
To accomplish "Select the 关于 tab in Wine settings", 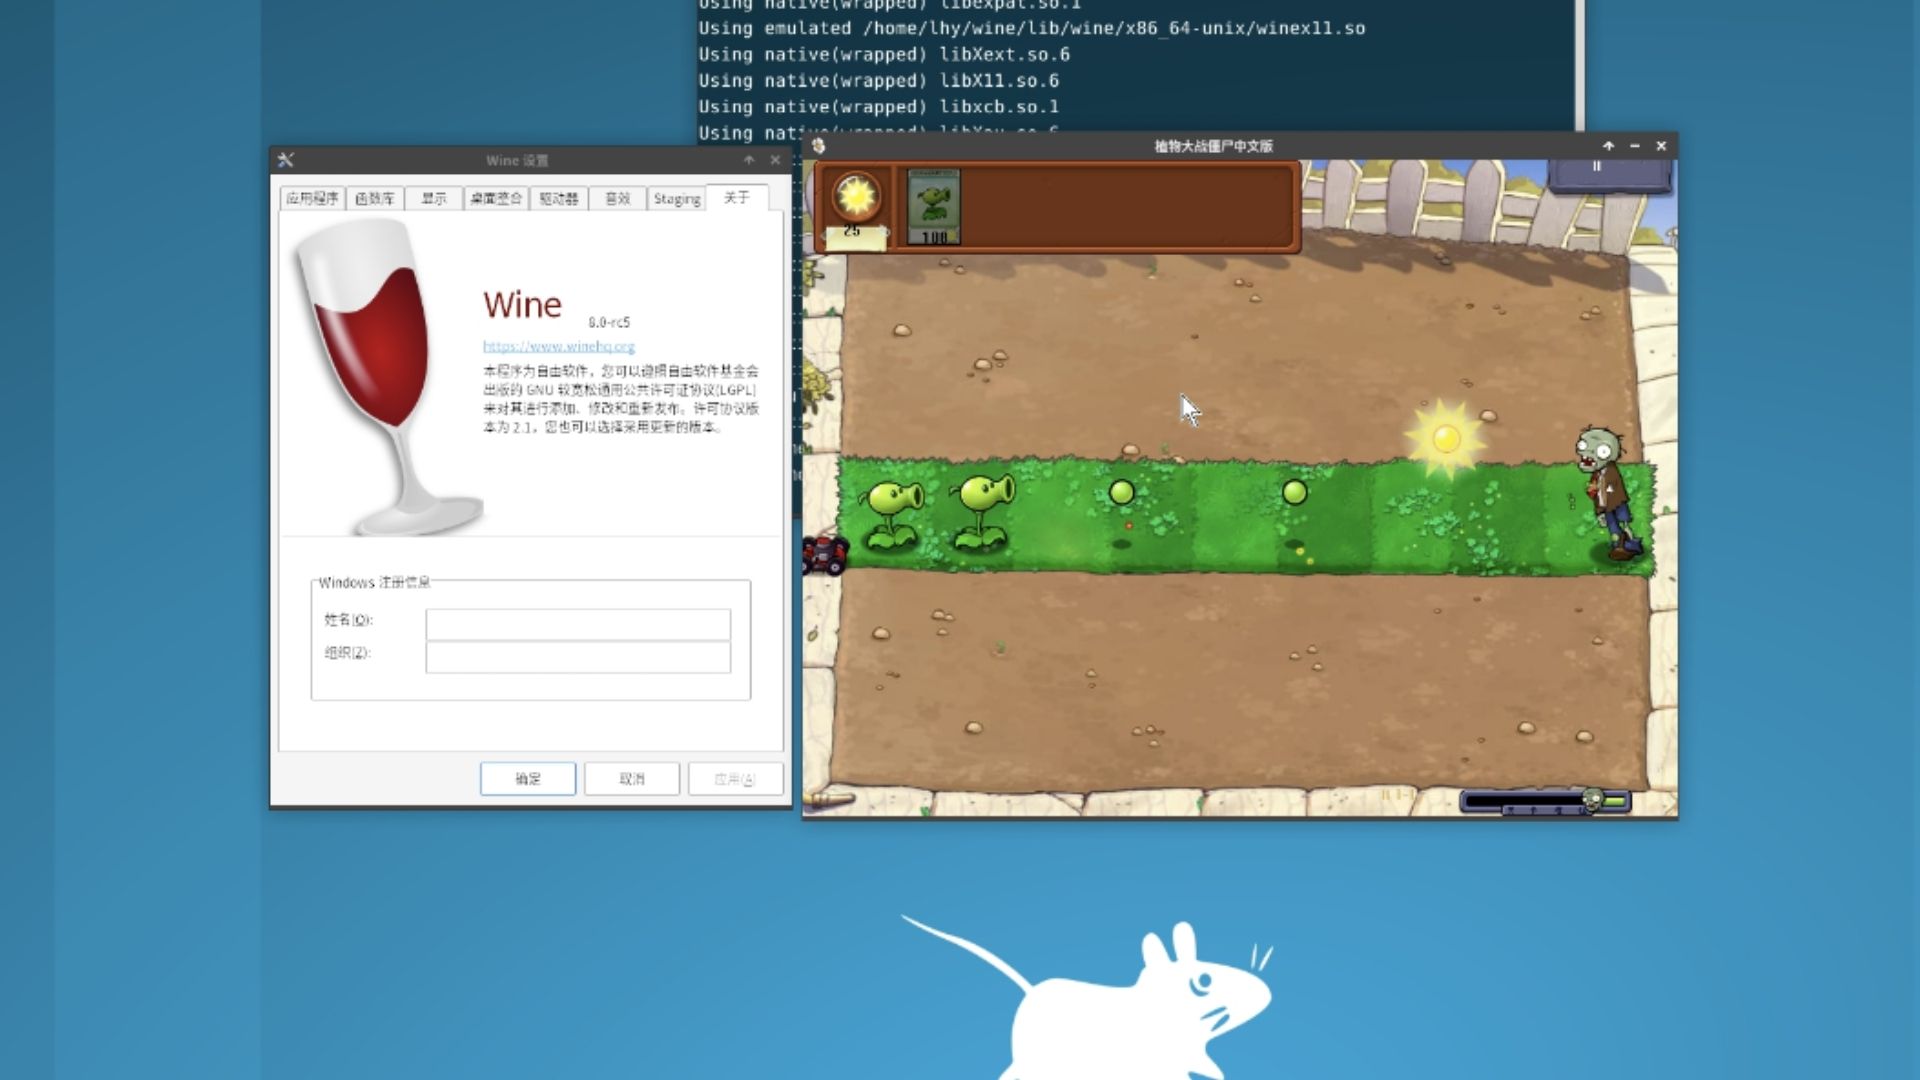I will pyautogui.click(x=737, y=197).
